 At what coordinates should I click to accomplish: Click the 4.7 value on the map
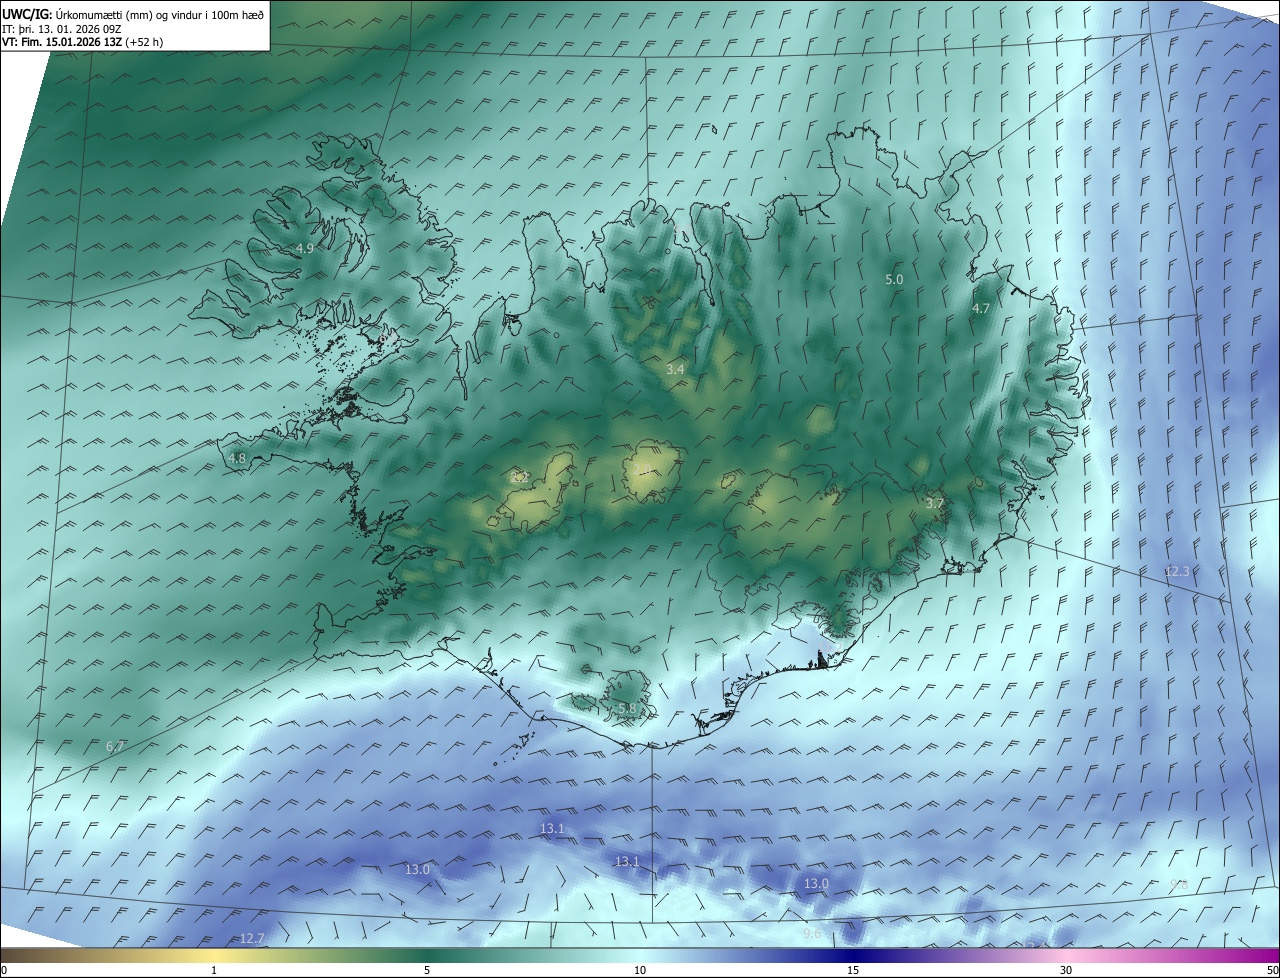(x=981, y=309)
